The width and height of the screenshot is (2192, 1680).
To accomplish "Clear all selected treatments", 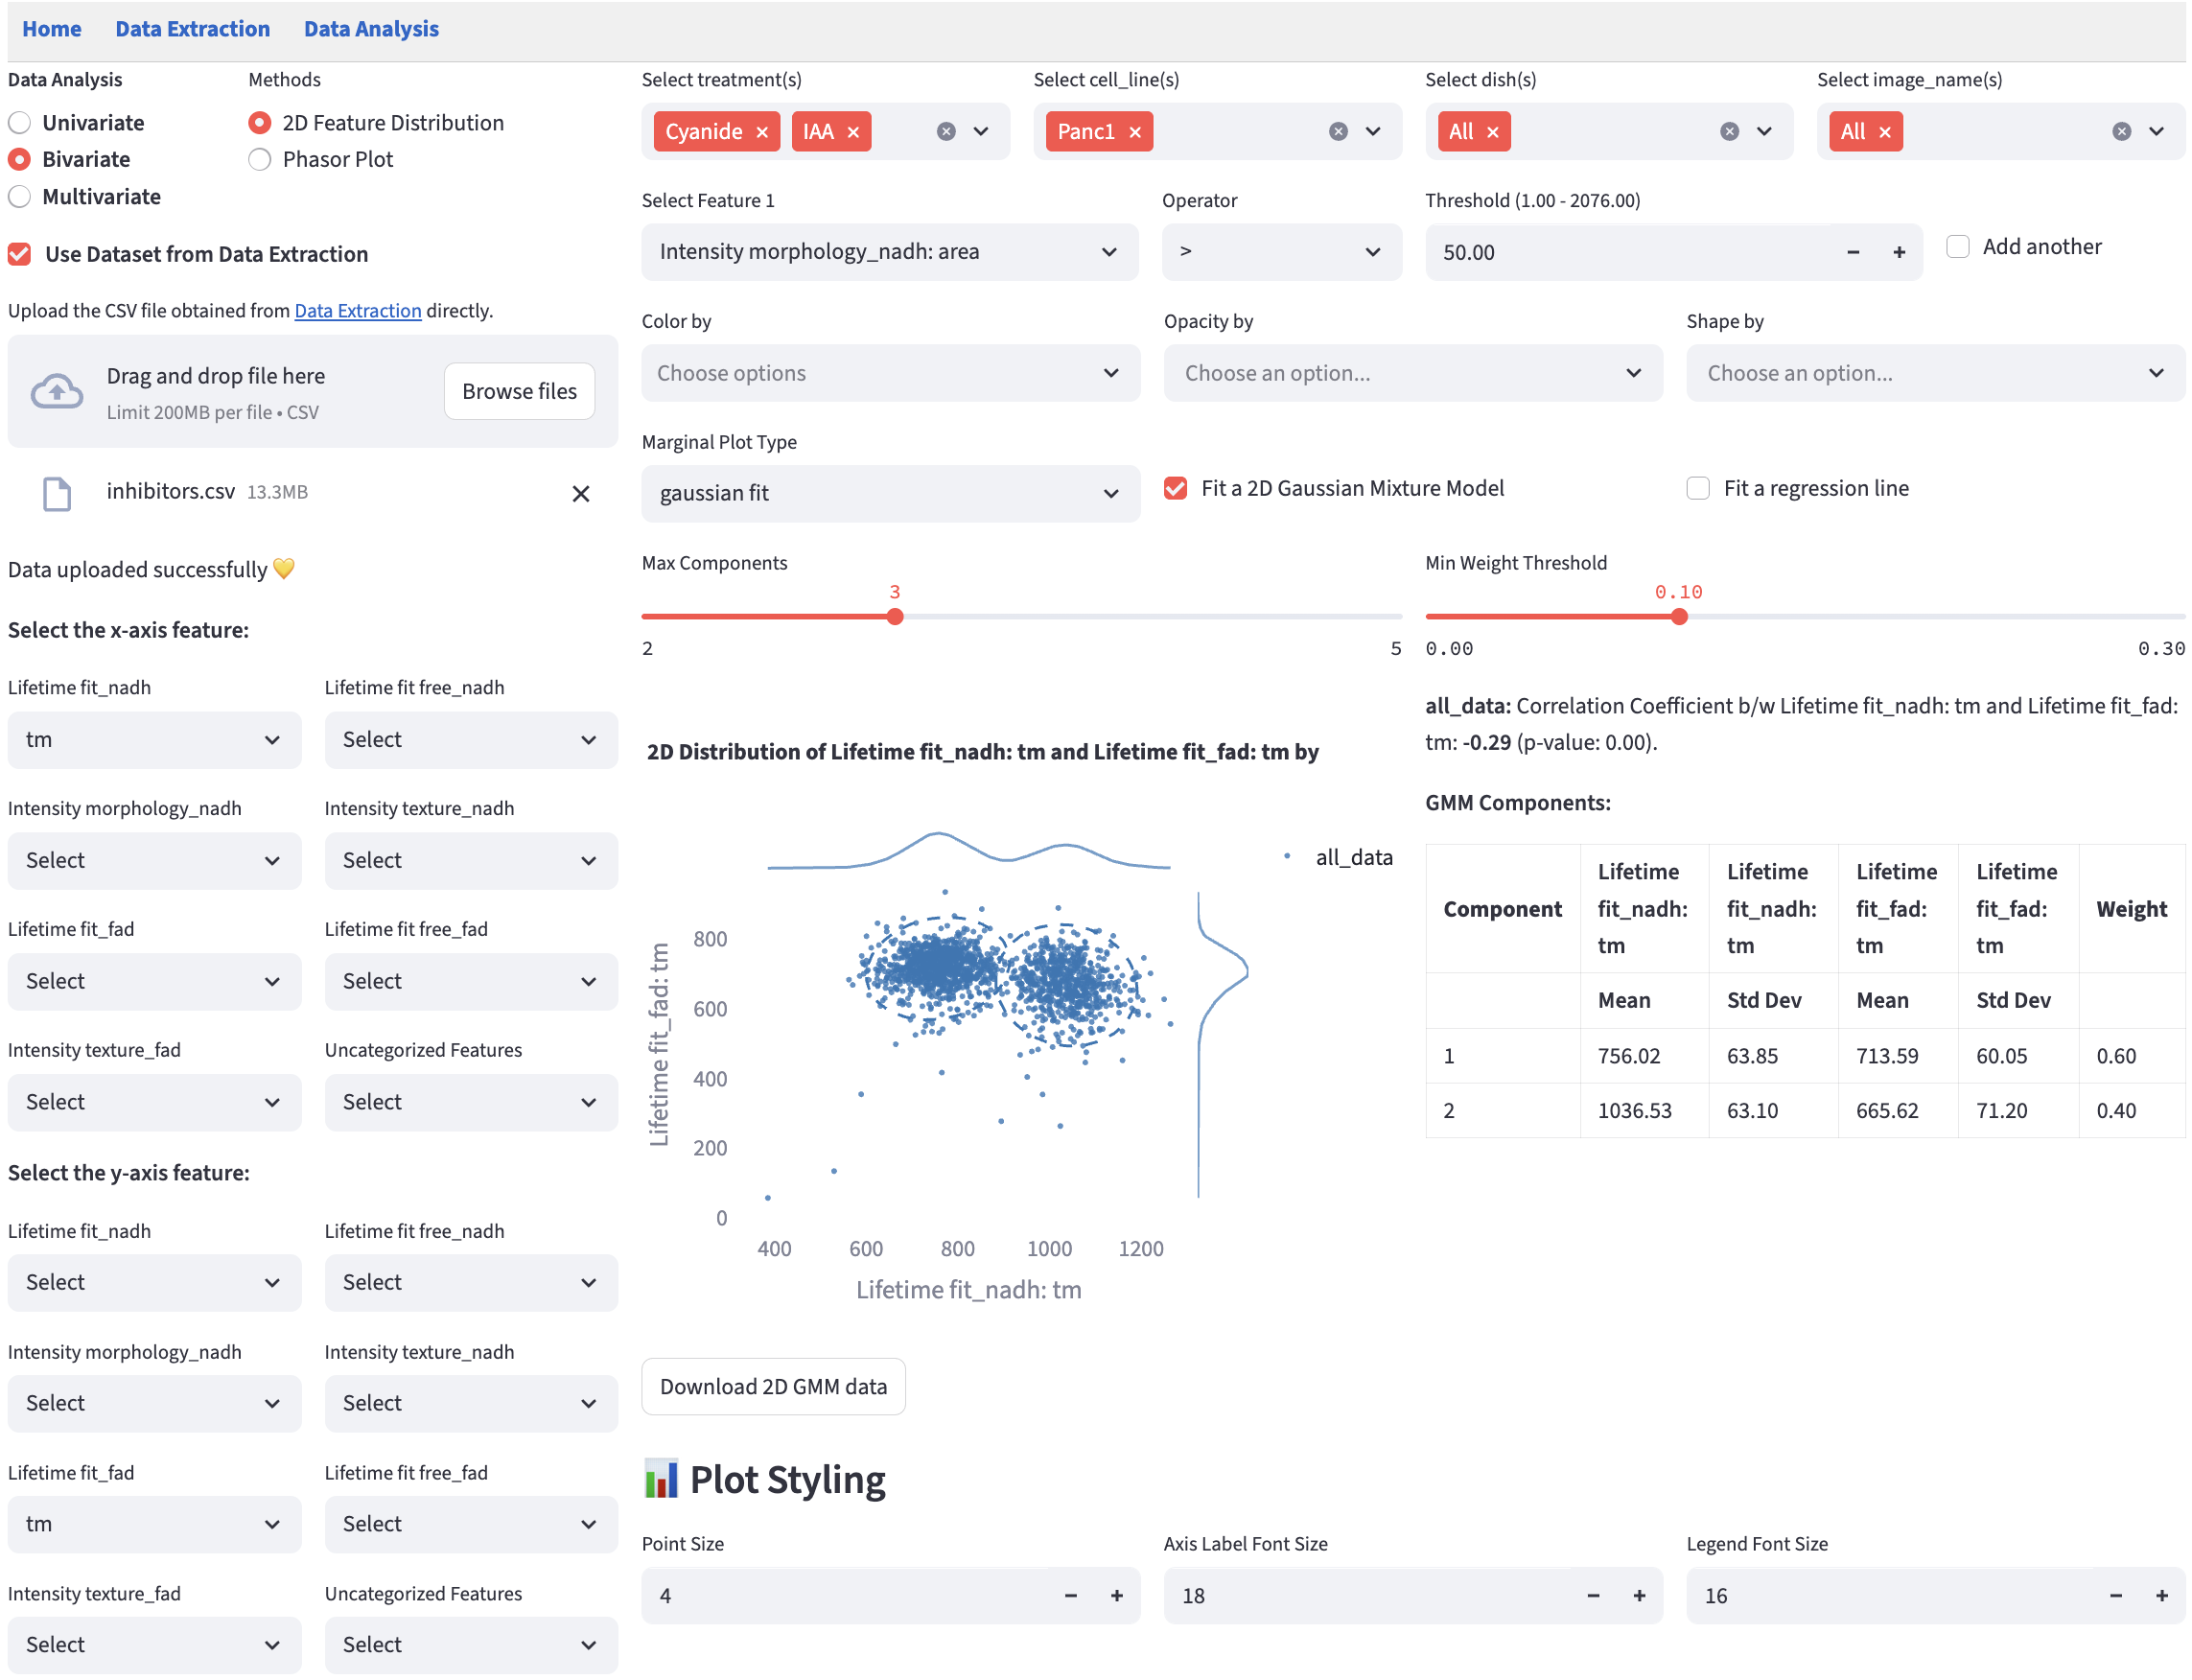I will click(946, 132).
